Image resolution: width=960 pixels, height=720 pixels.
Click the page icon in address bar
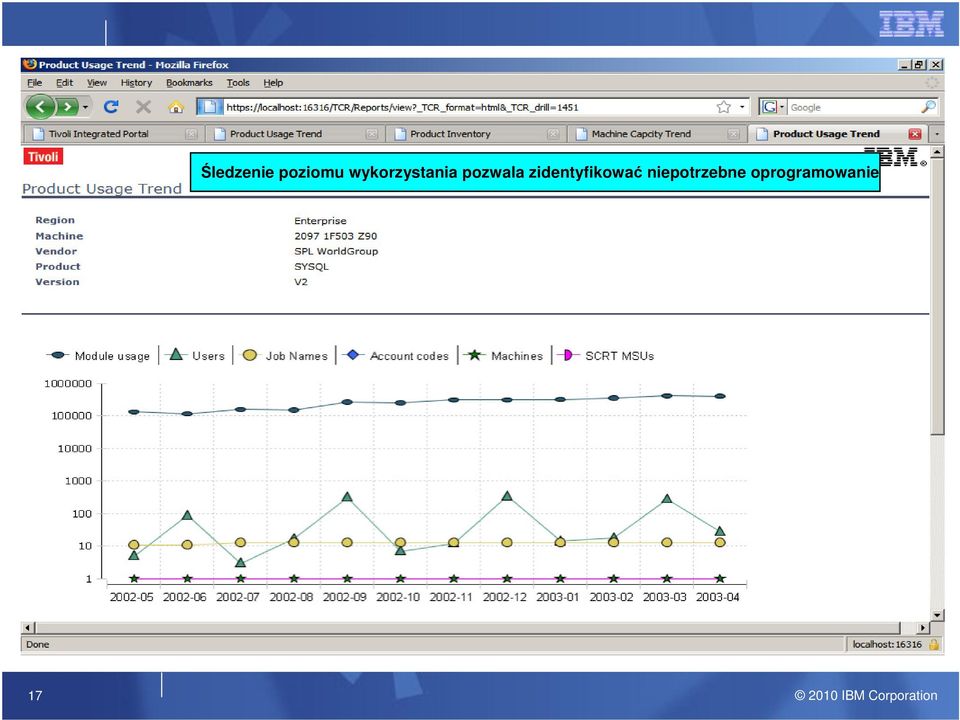tap(209, 107)
